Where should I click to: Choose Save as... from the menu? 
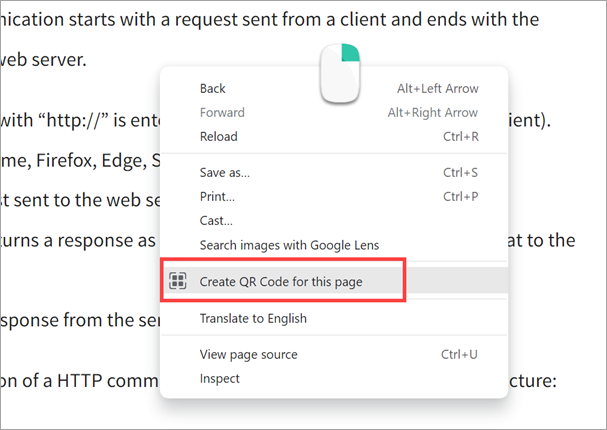click(225, 173)
